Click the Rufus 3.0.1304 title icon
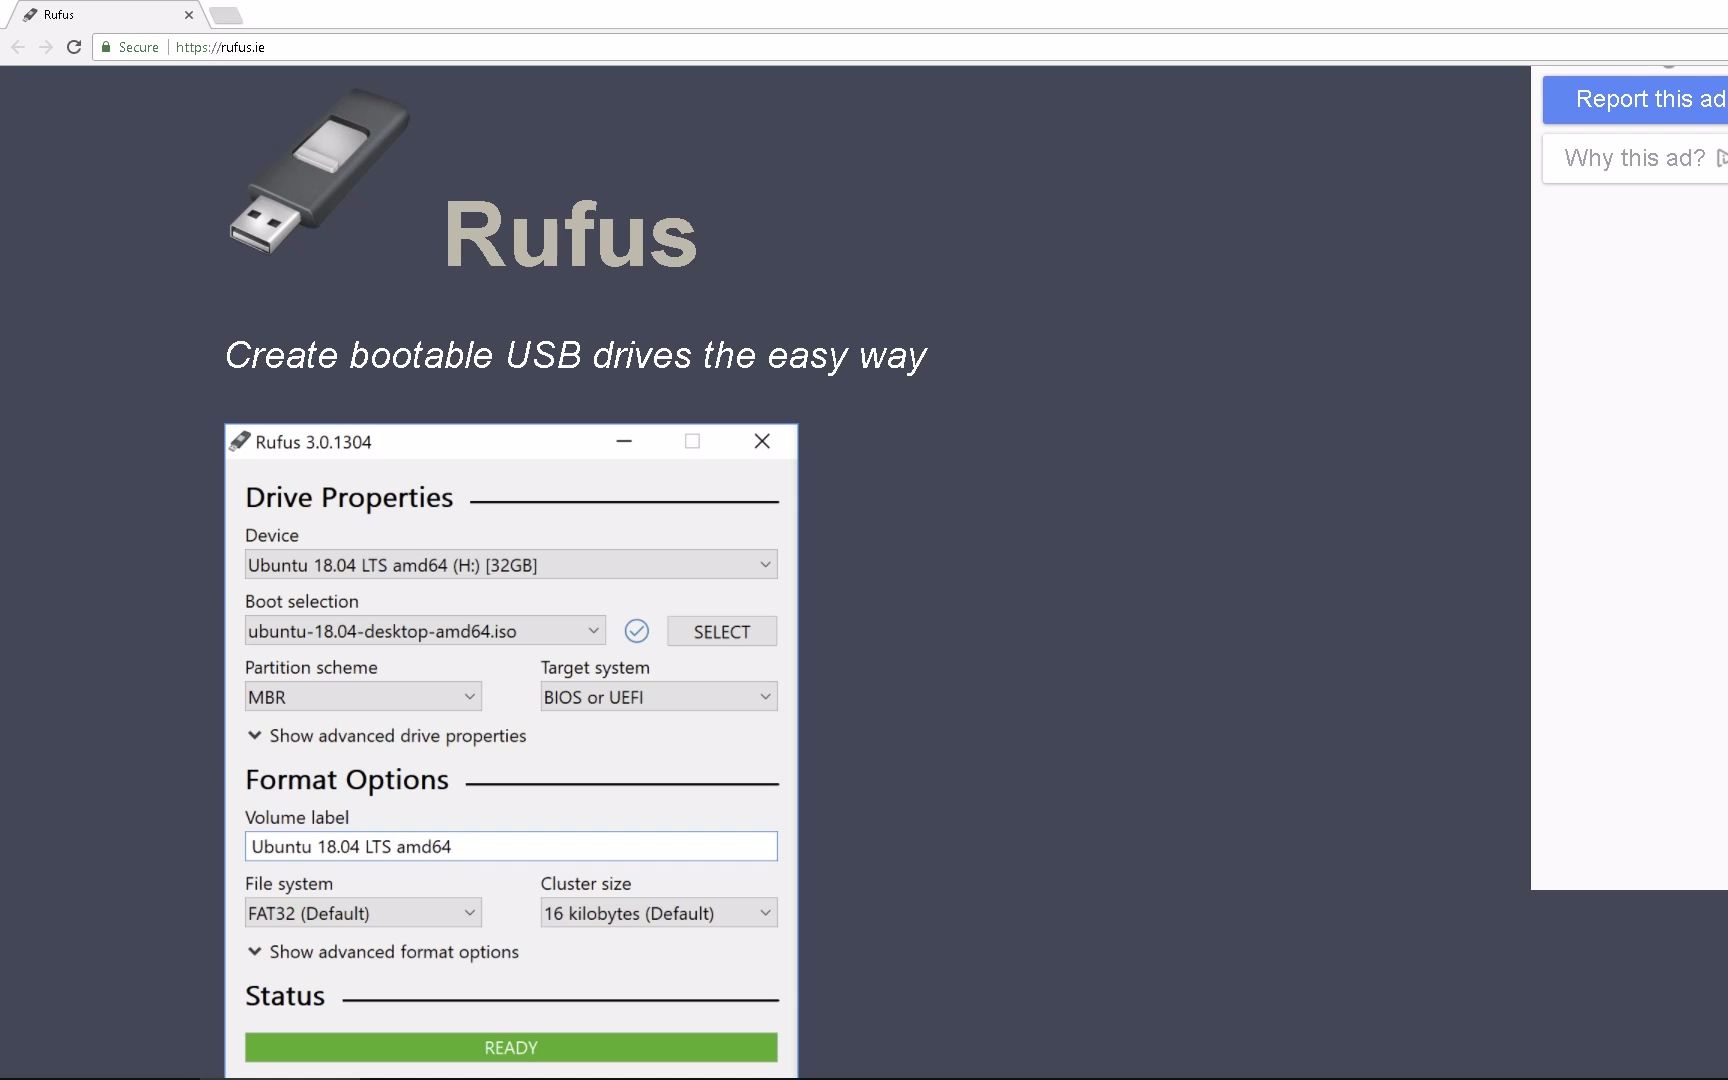Viewport: 1728px width, 1080px height. pyautogui.click(x=239, y=441)
